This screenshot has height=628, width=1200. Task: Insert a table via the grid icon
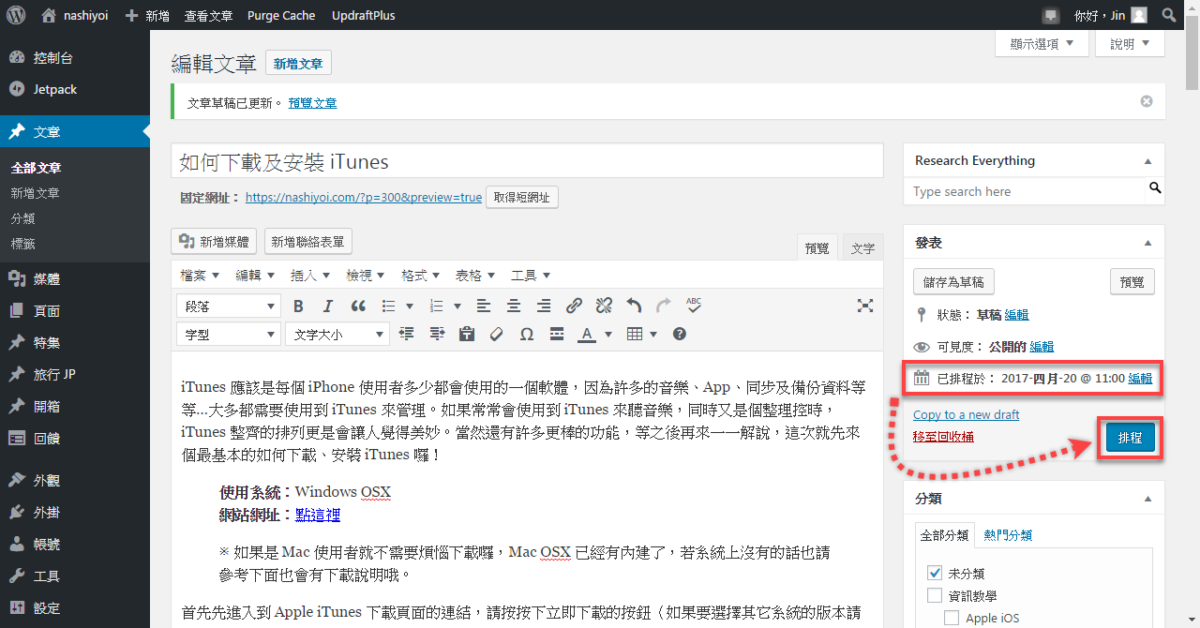point(634,334)
